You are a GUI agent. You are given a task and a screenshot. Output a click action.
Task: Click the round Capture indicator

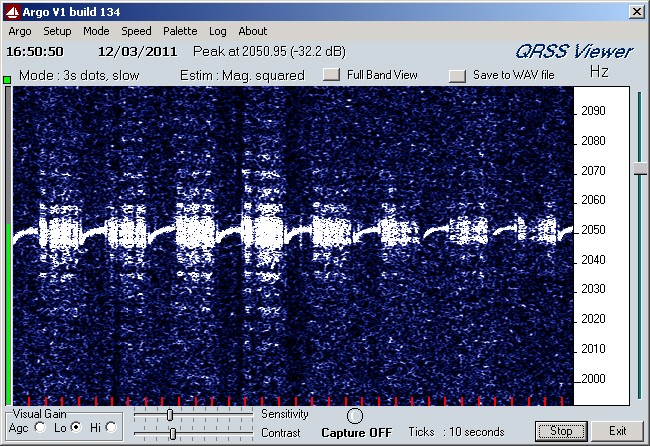pyautogui.click(x=355, y=416)
